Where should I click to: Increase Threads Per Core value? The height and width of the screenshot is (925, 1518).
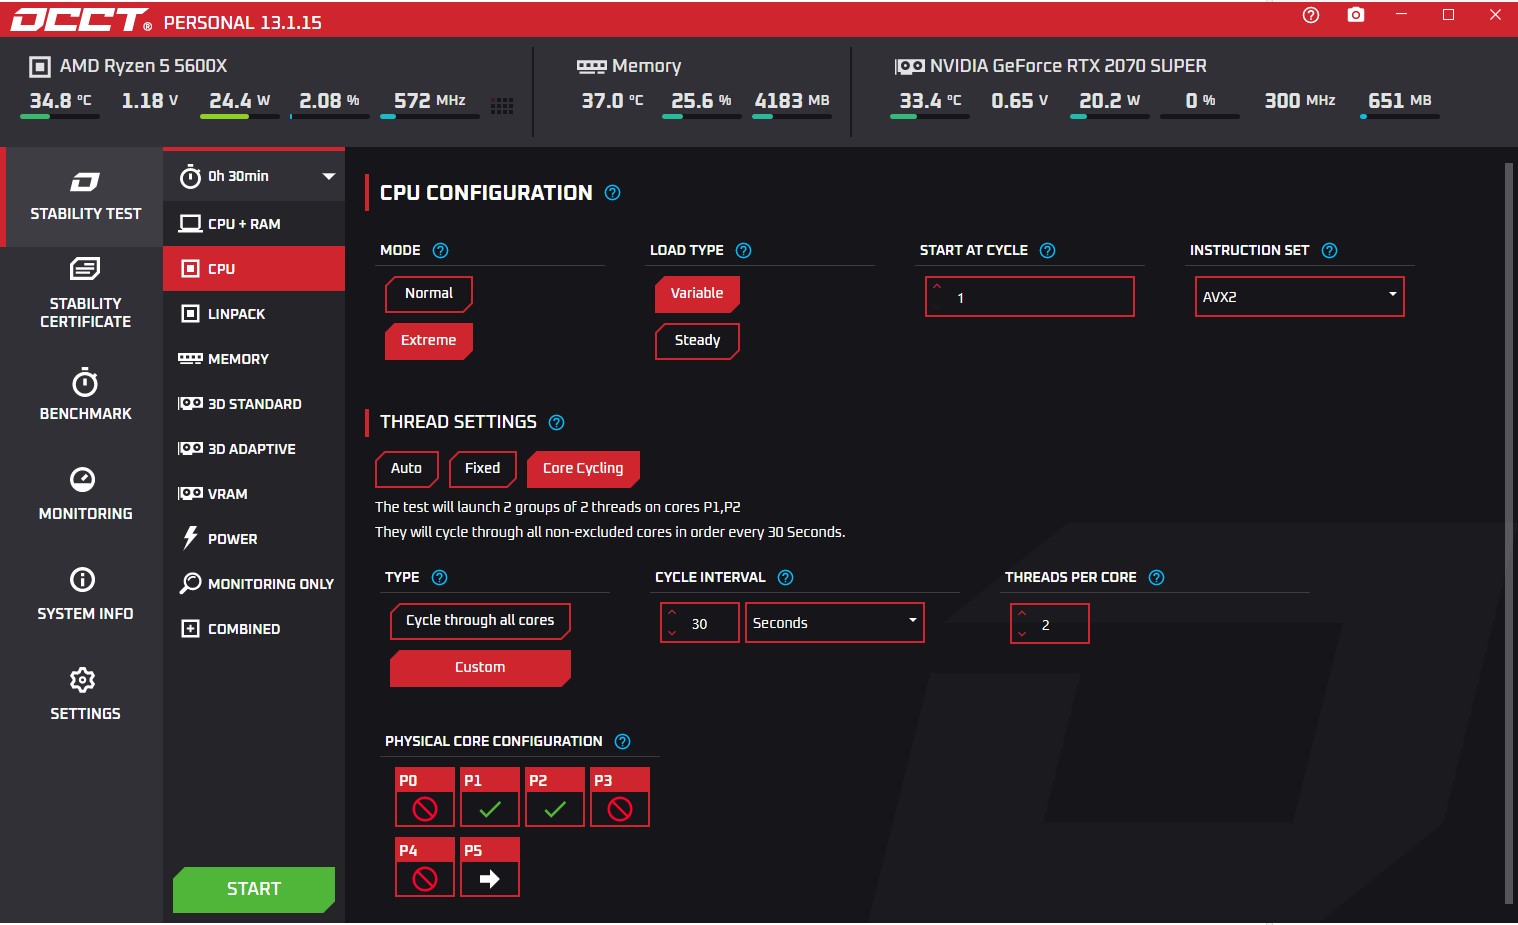1022,614
